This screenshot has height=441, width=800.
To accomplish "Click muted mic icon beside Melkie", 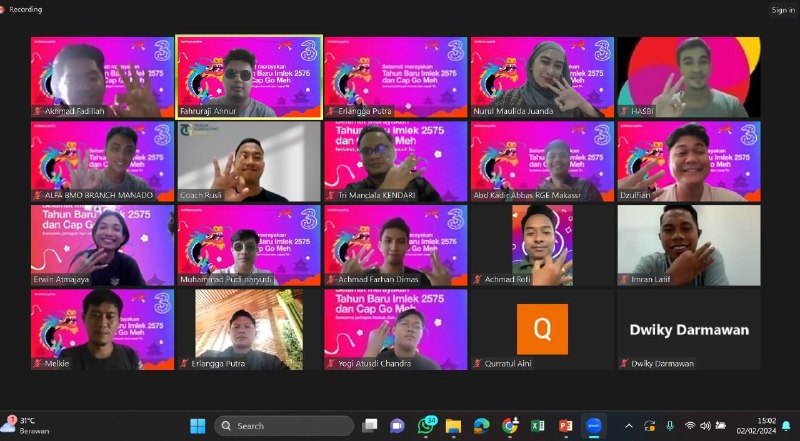I will click(37, 364).
